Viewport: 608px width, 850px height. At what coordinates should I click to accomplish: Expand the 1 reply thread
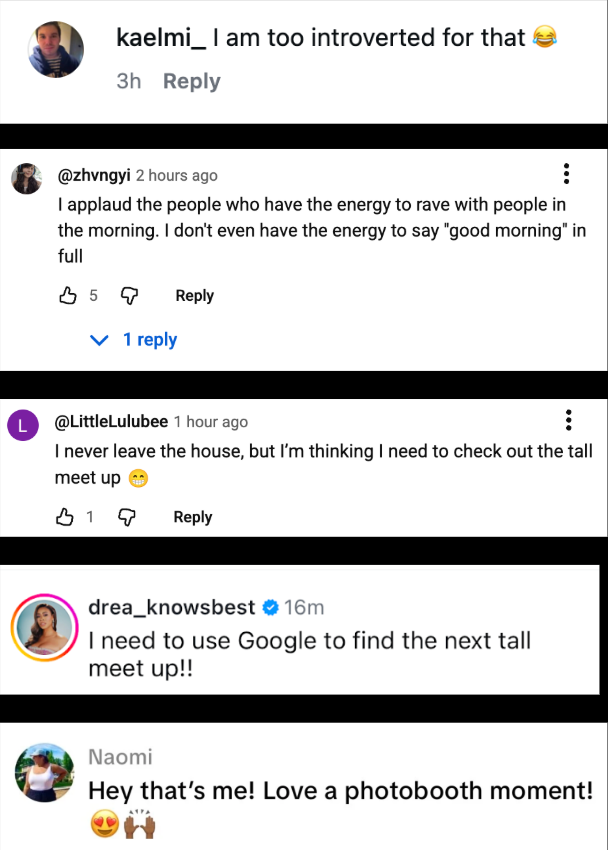click(x=134, y=340)
